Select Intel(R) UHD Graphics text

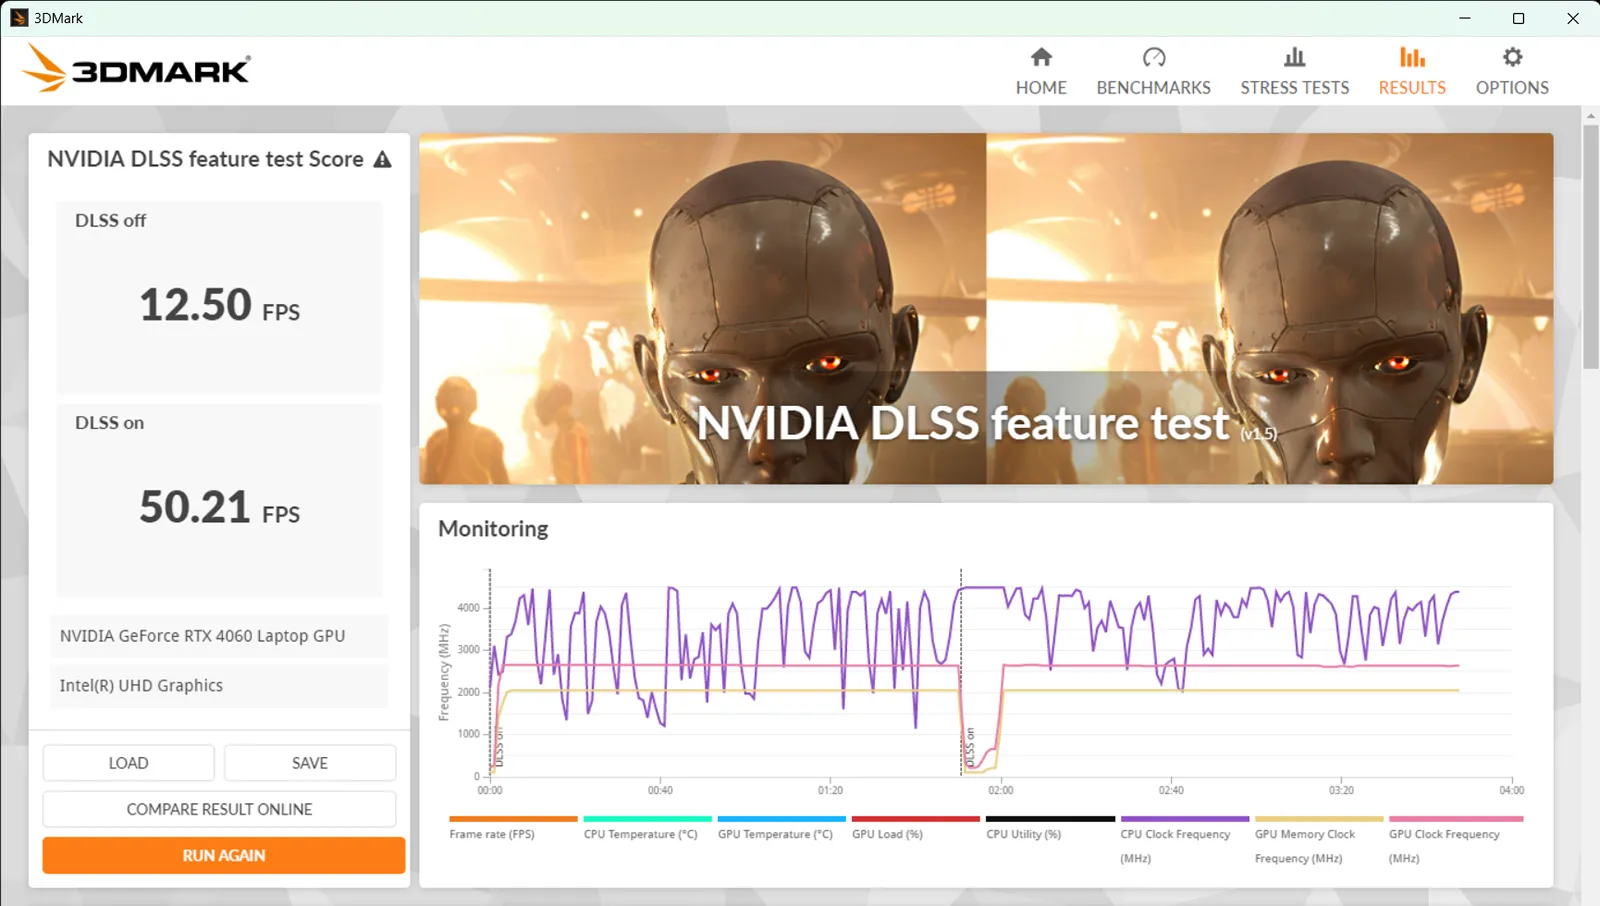(141, 686)
